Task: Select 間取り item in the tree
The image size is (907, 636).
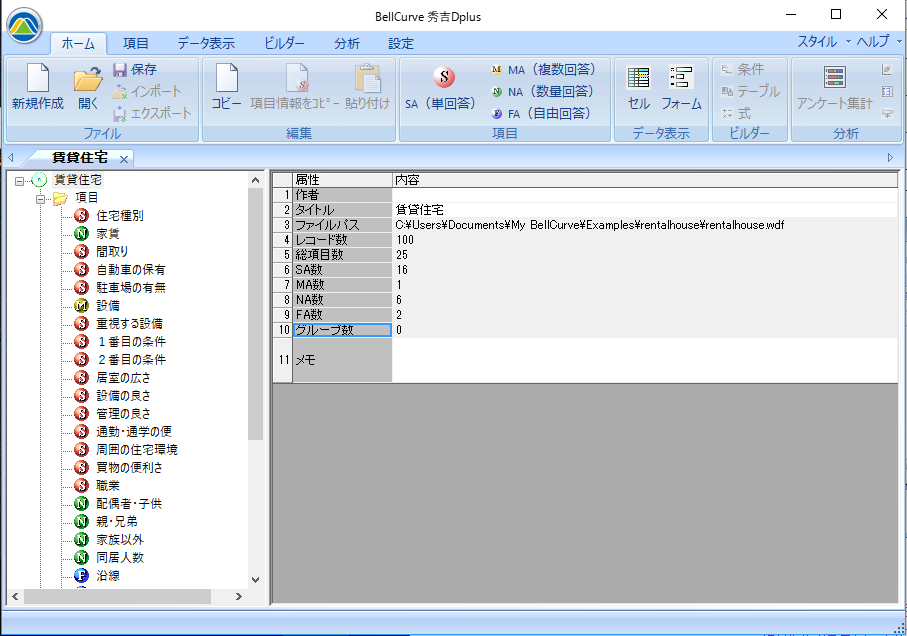Action: [112, 252]
